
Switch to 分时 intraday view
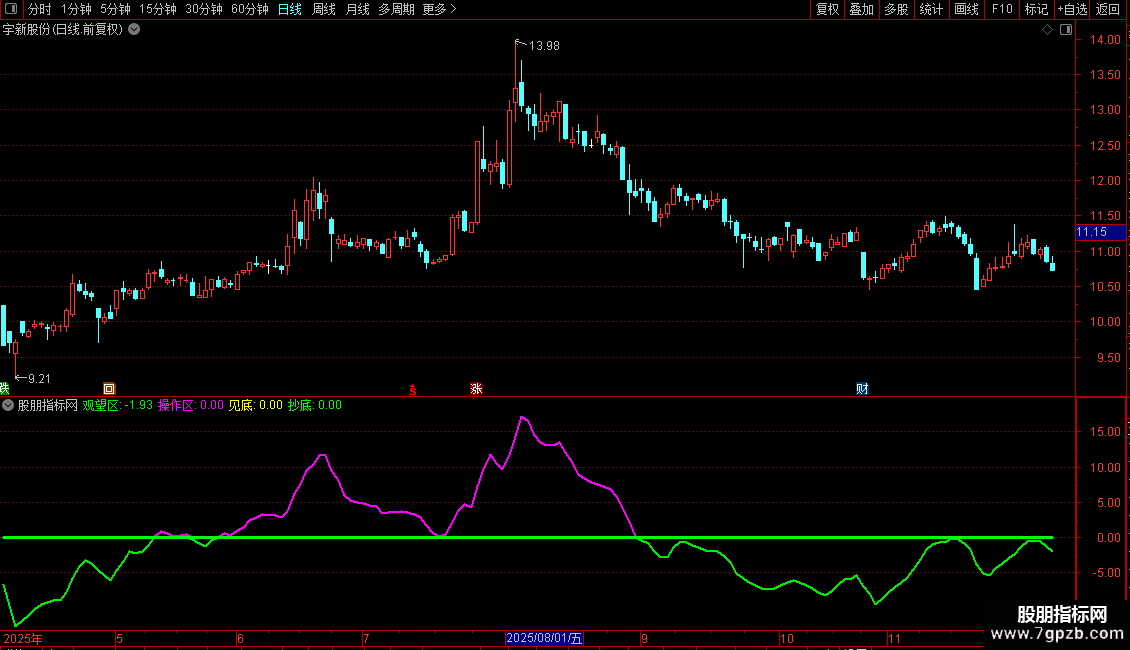coord(40,9)
